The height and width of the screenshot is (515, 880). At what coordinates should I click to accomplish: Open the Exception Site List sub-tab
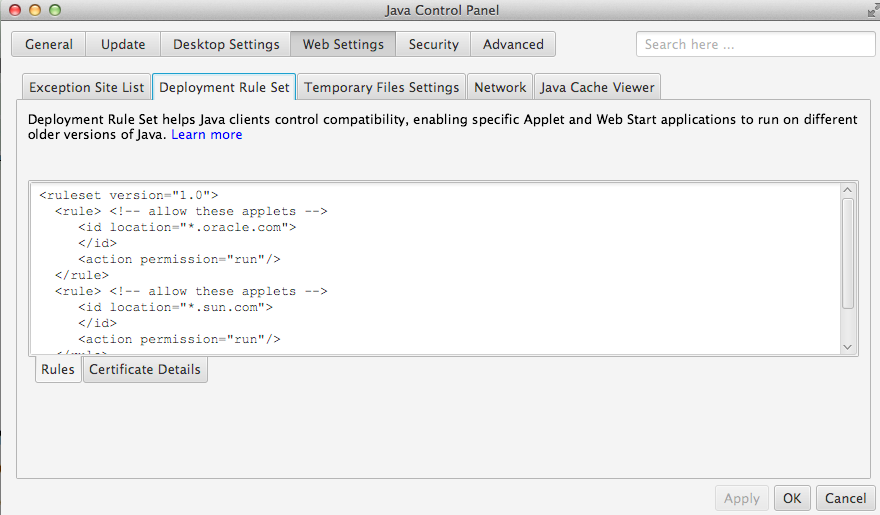click(x=87, y=87)
